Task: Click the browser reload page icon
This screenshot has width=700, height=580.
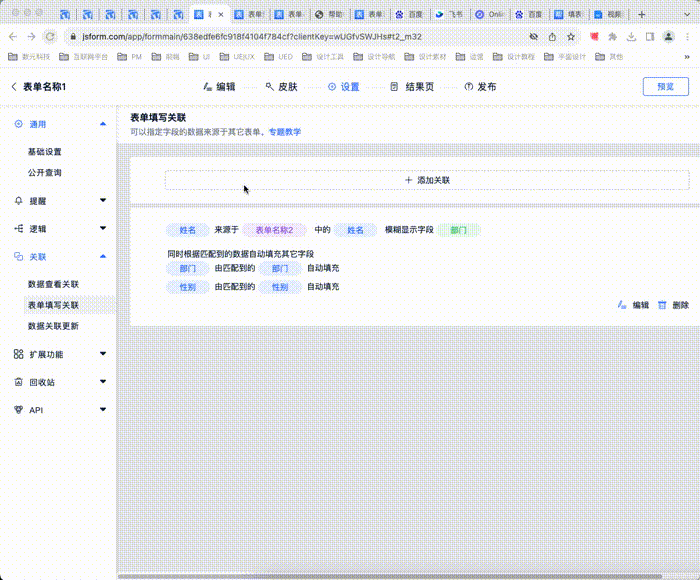Action: [50, 35]
